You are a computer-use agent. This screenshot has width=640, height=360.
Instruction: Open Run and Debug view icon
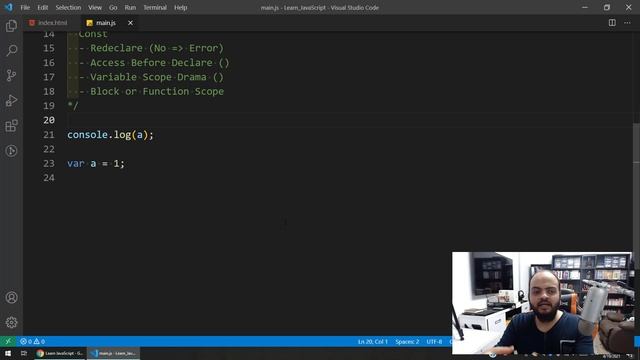(11, 100)
